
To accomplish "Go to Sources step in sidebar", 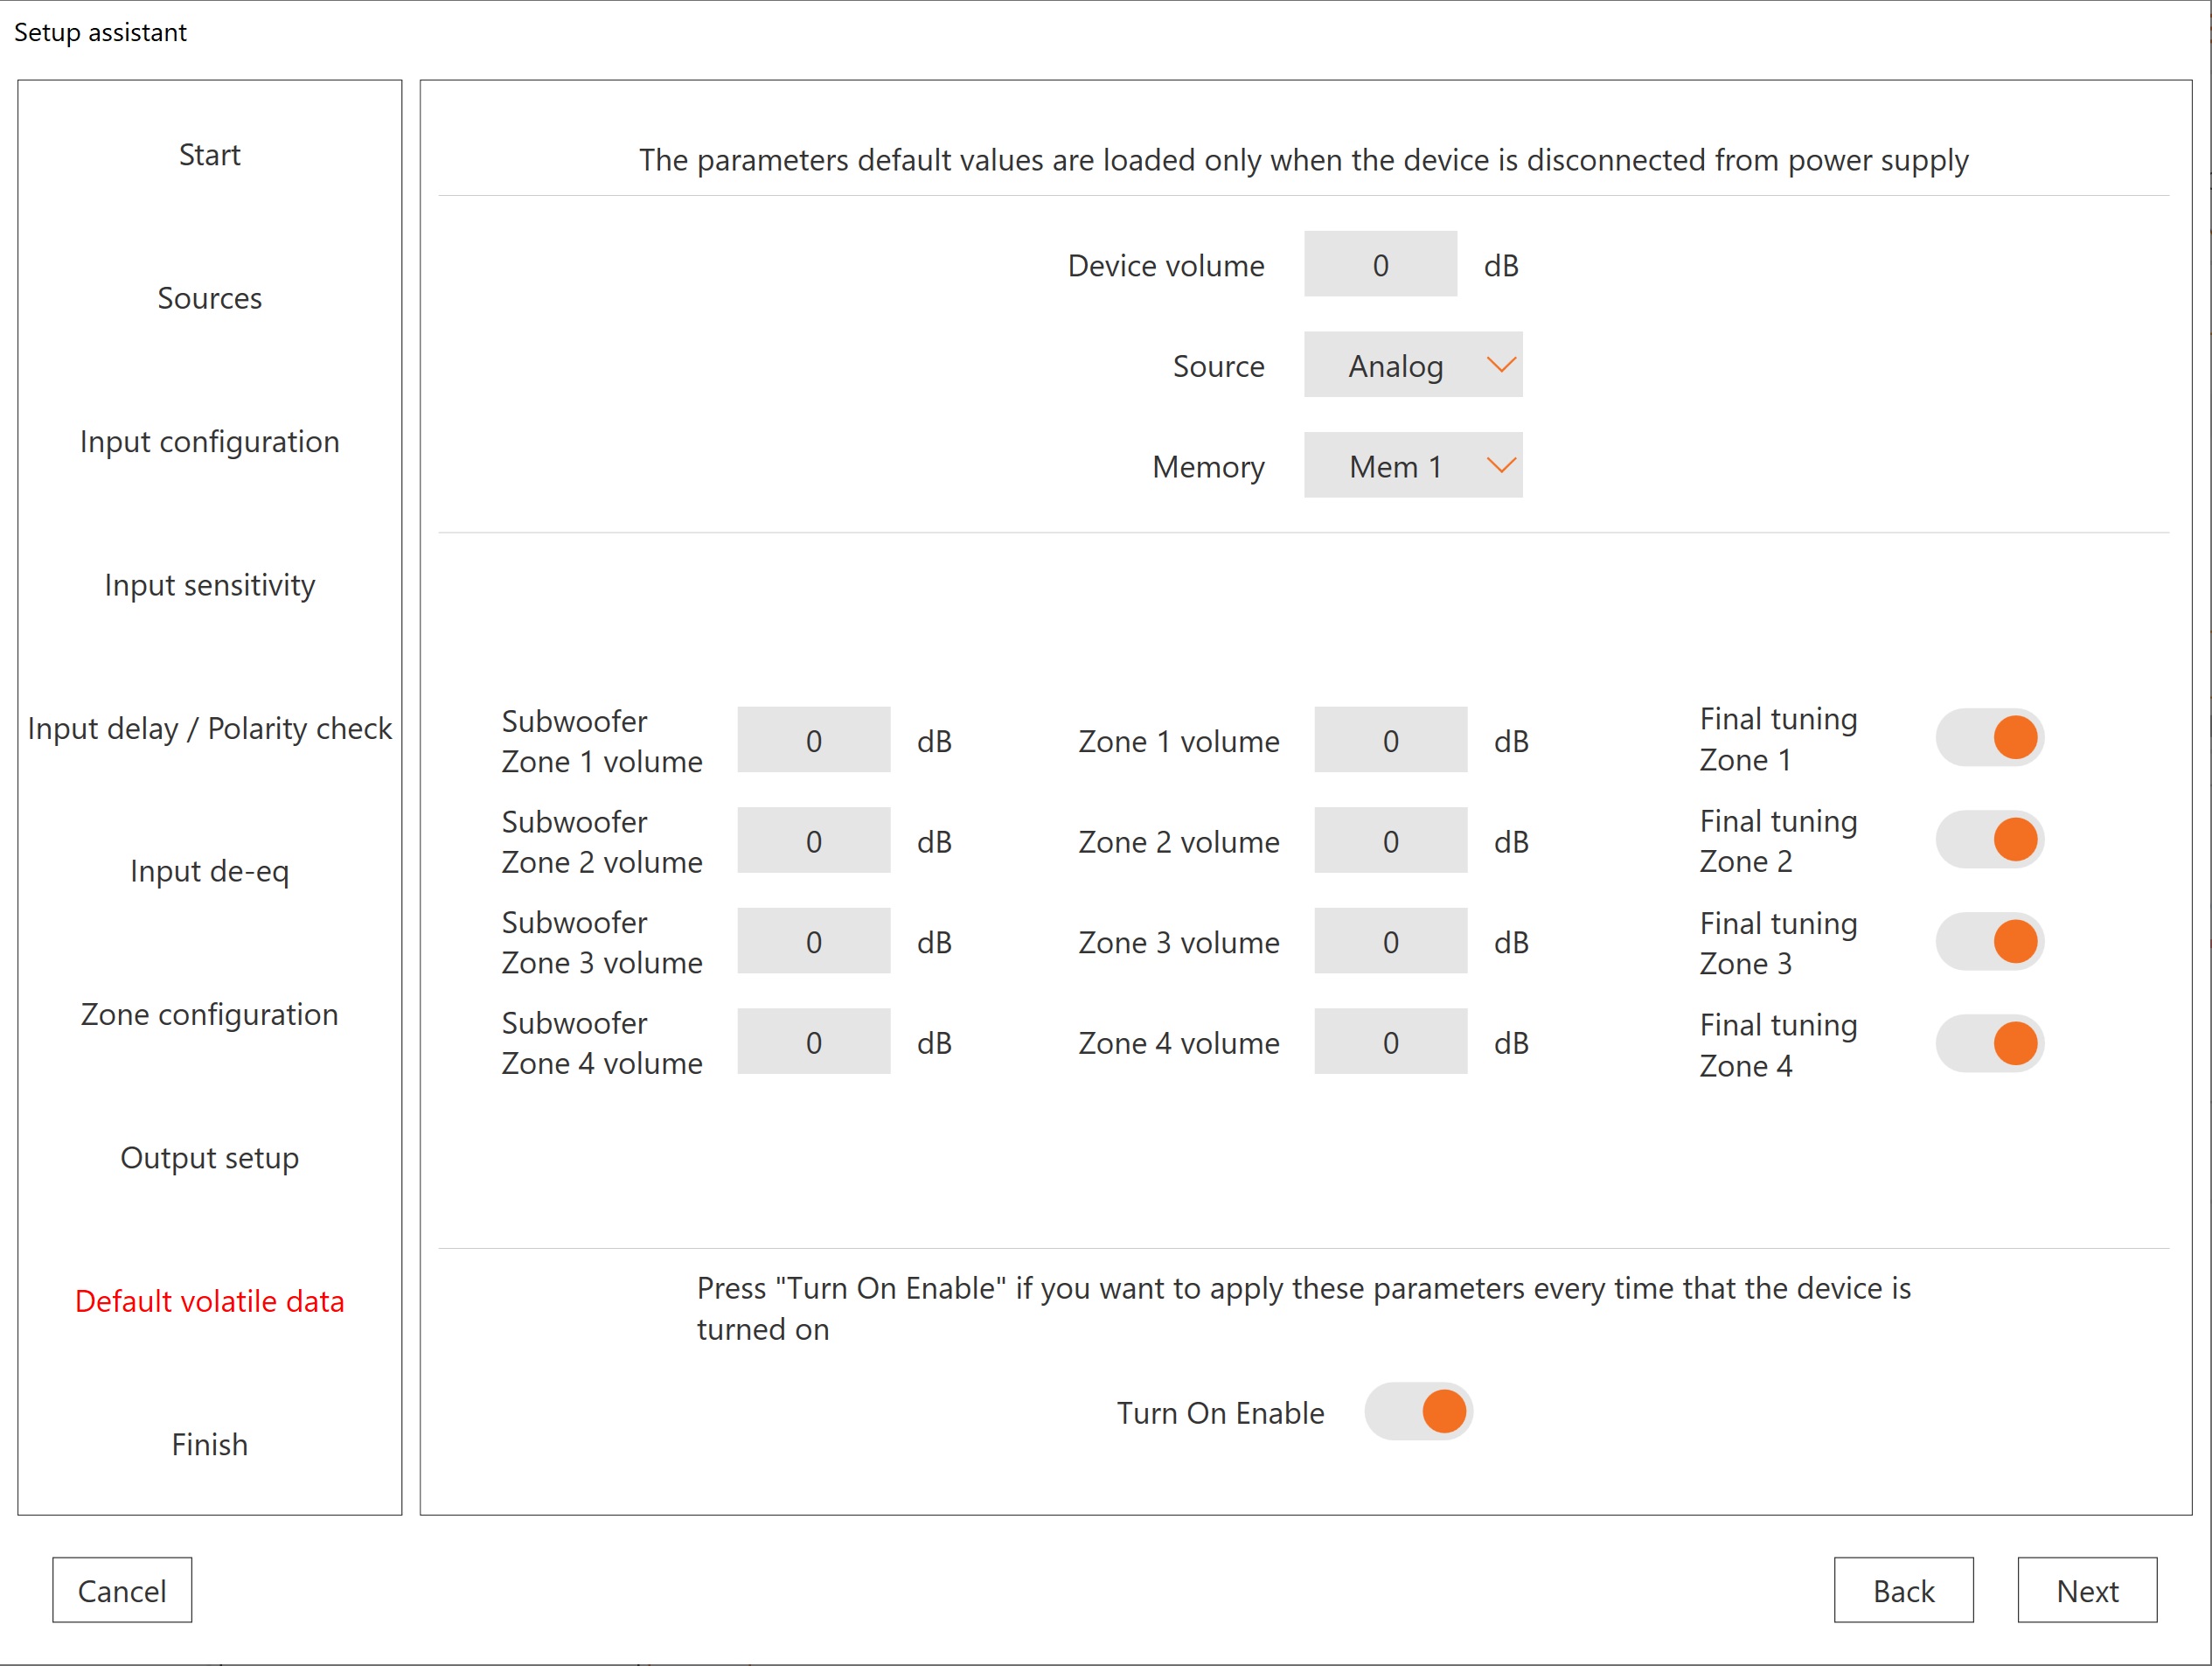I will pyautogui.click(x=209, y=298).
